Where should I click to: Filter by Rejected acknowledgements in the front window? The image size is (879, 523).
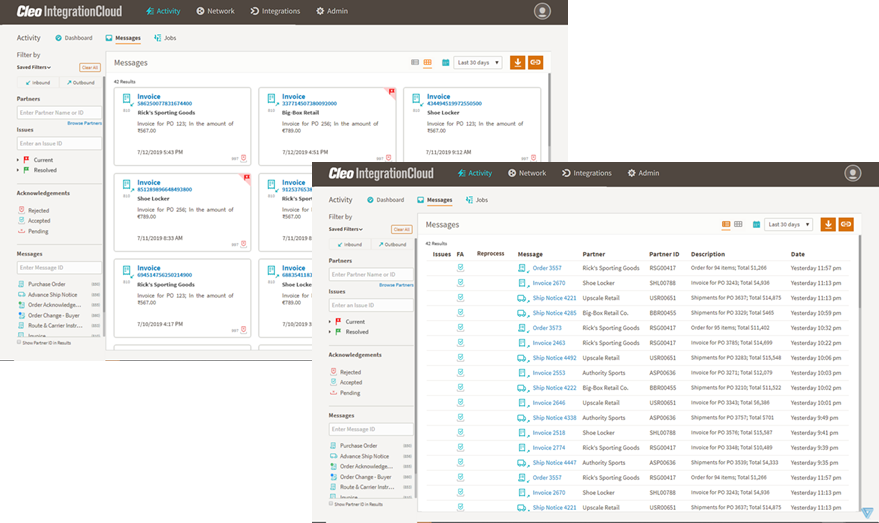point(345,372)
